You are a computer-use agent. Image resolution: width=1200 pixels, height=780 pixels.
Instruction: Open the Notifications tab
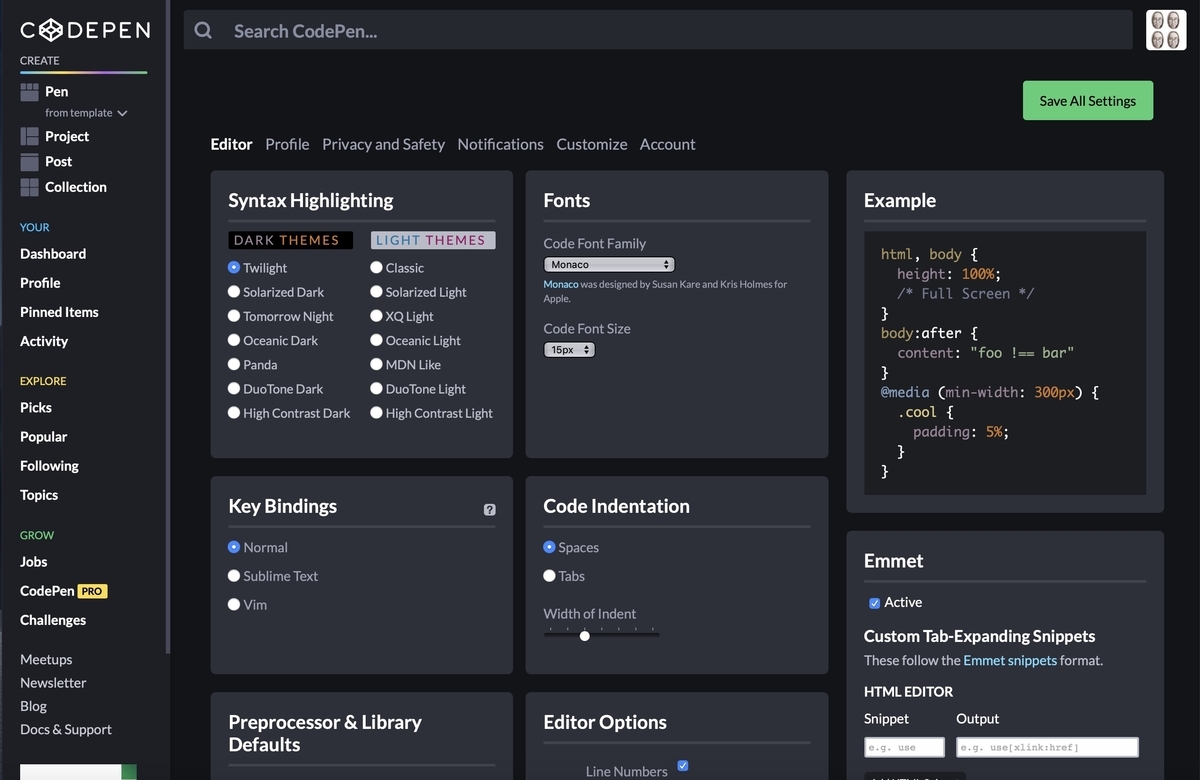coord(500,144)
